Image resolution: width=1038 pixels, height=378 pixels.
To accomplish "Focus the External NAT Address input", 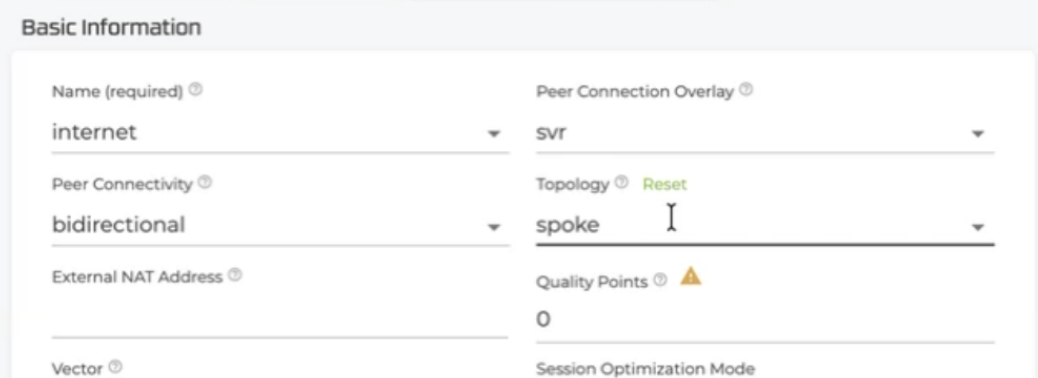I will pyautogui.click(x=279, y=316).
